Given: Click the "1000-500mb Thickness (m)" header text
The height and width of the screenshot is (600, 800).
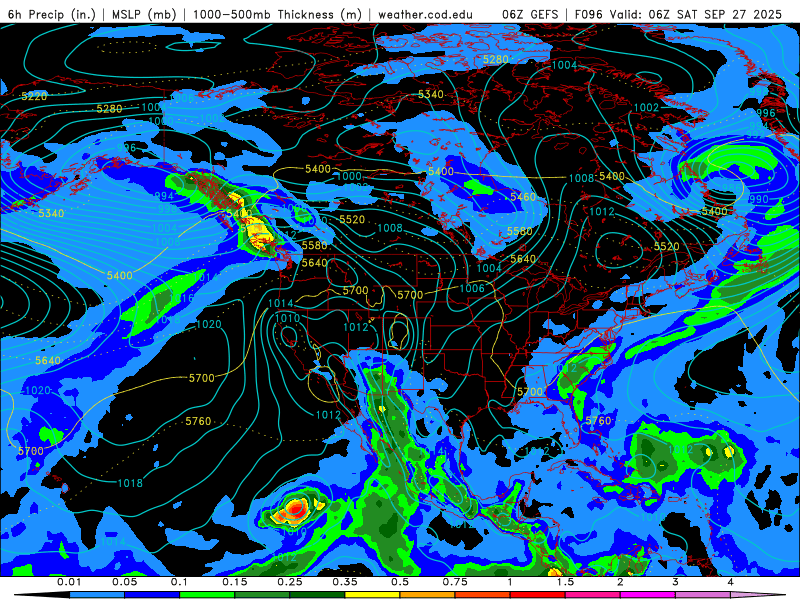Looking at the screenshot, I should (277, 14).
